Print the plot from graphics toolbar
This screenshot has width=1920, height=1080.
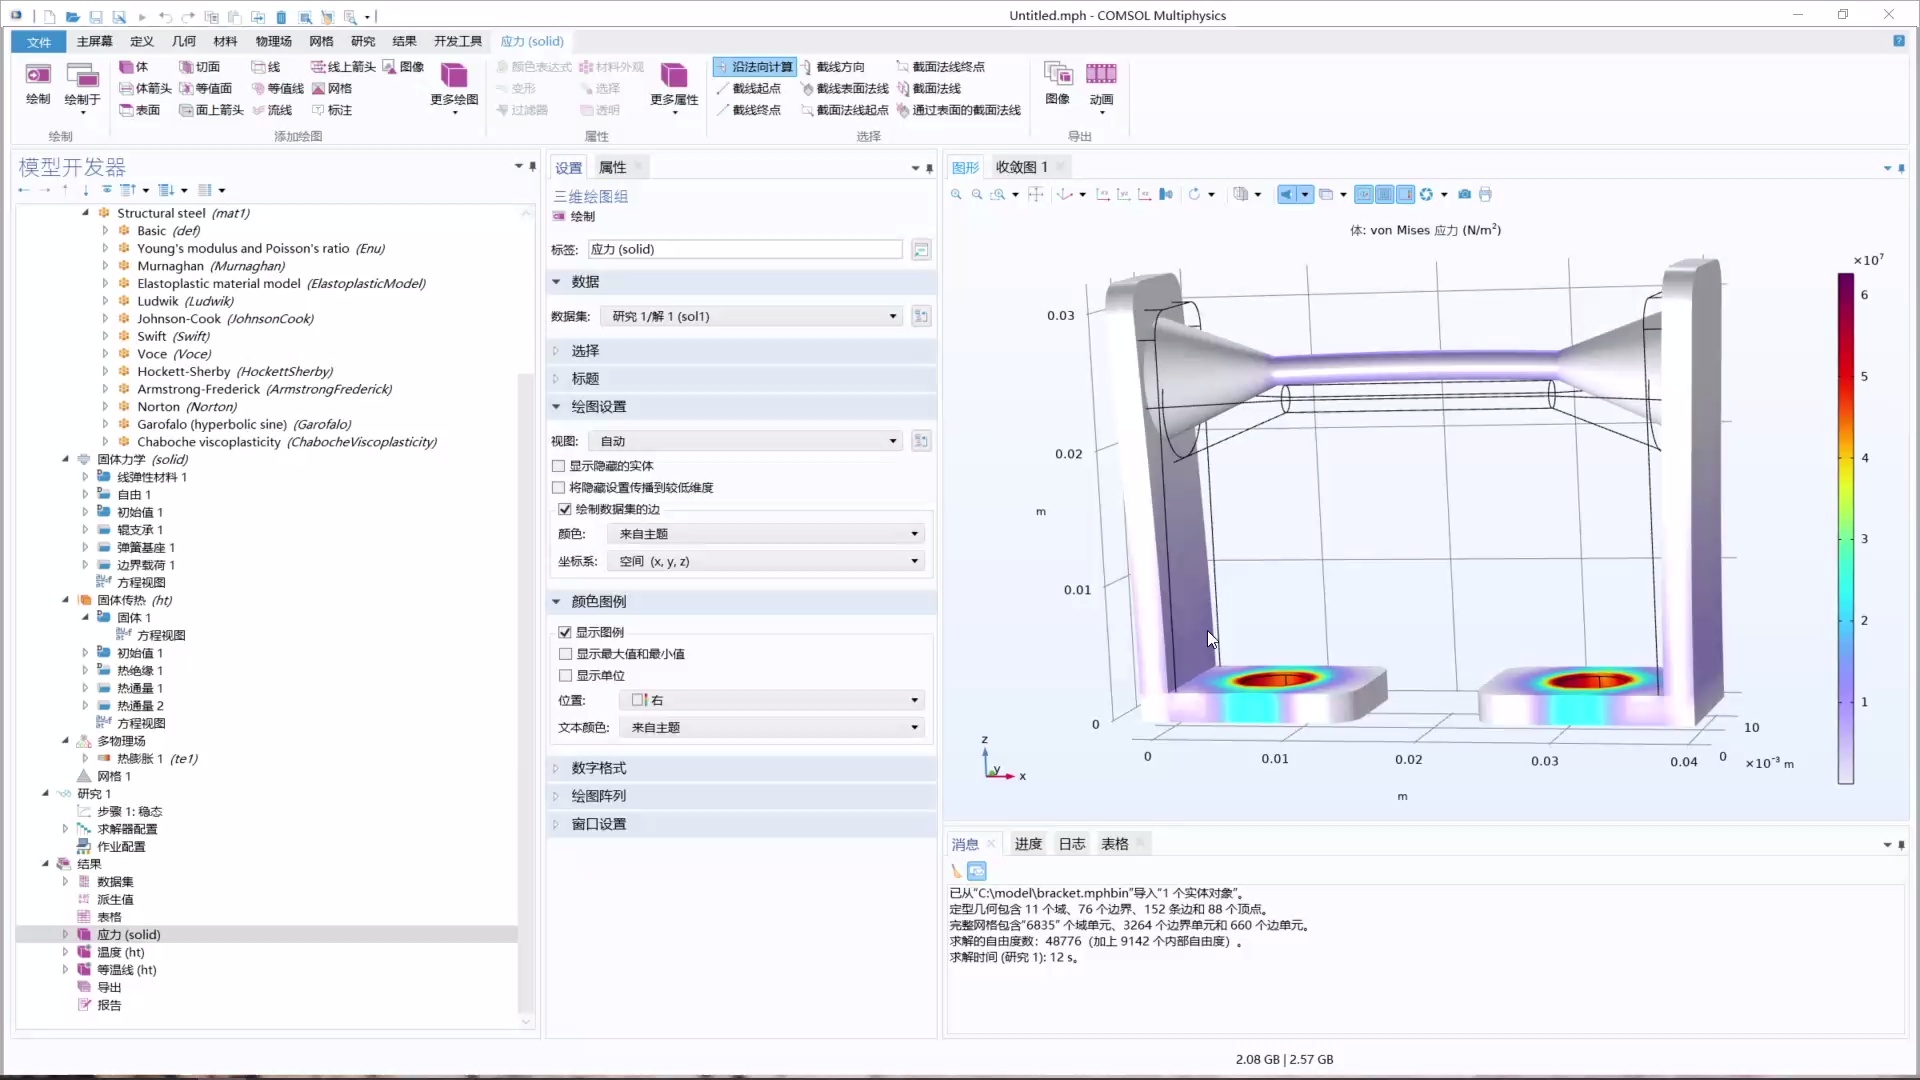[1486, 194]
